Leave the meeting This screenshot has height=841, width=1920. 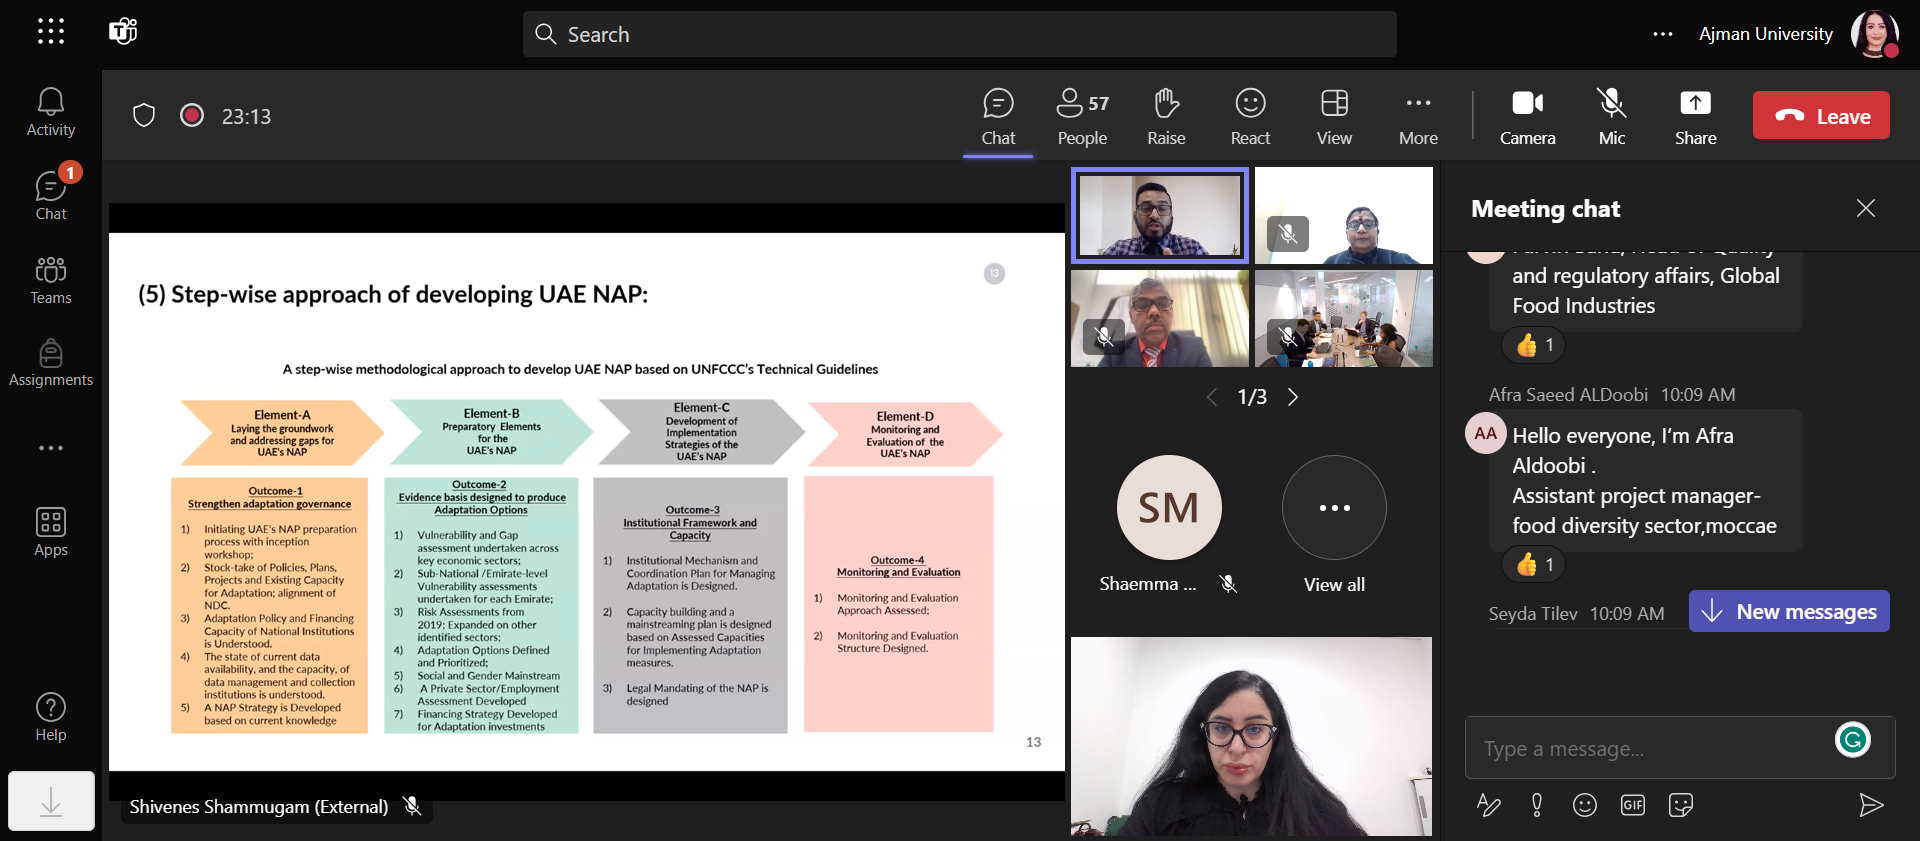point(1821,116)
